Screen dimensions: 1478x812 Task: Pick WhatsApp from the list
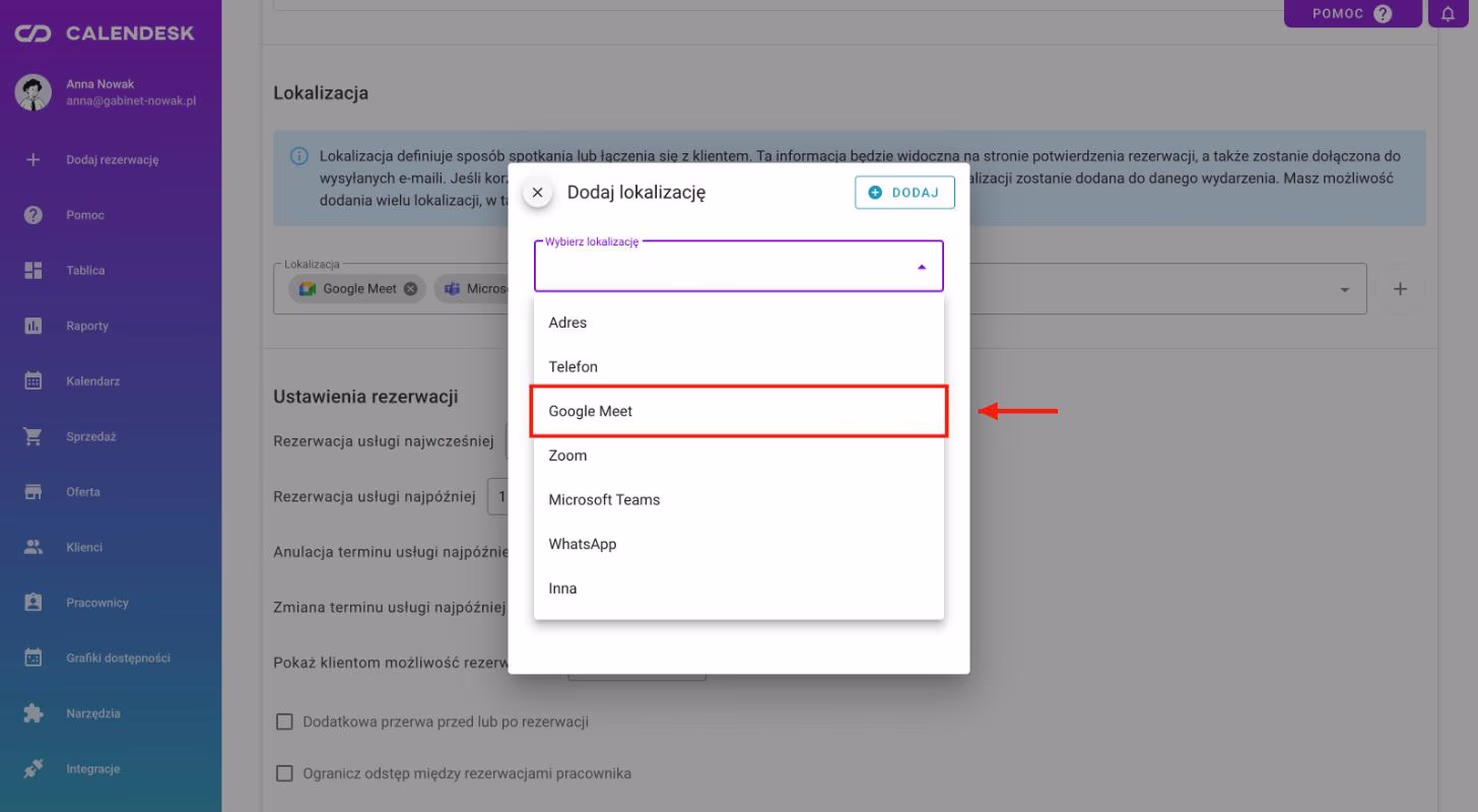(x=739, y=544)
